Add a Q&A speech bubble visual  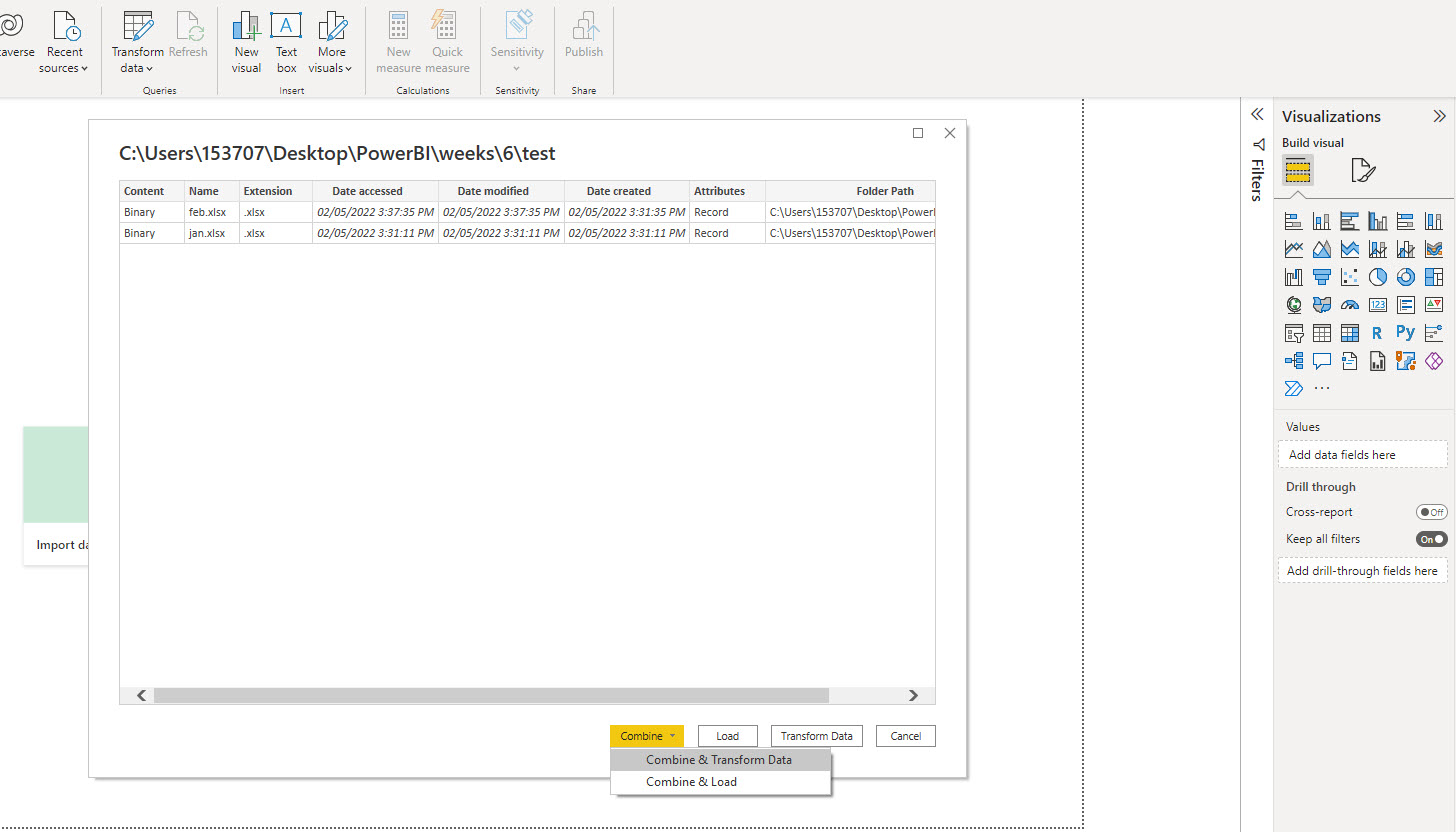click(1322, 361)
